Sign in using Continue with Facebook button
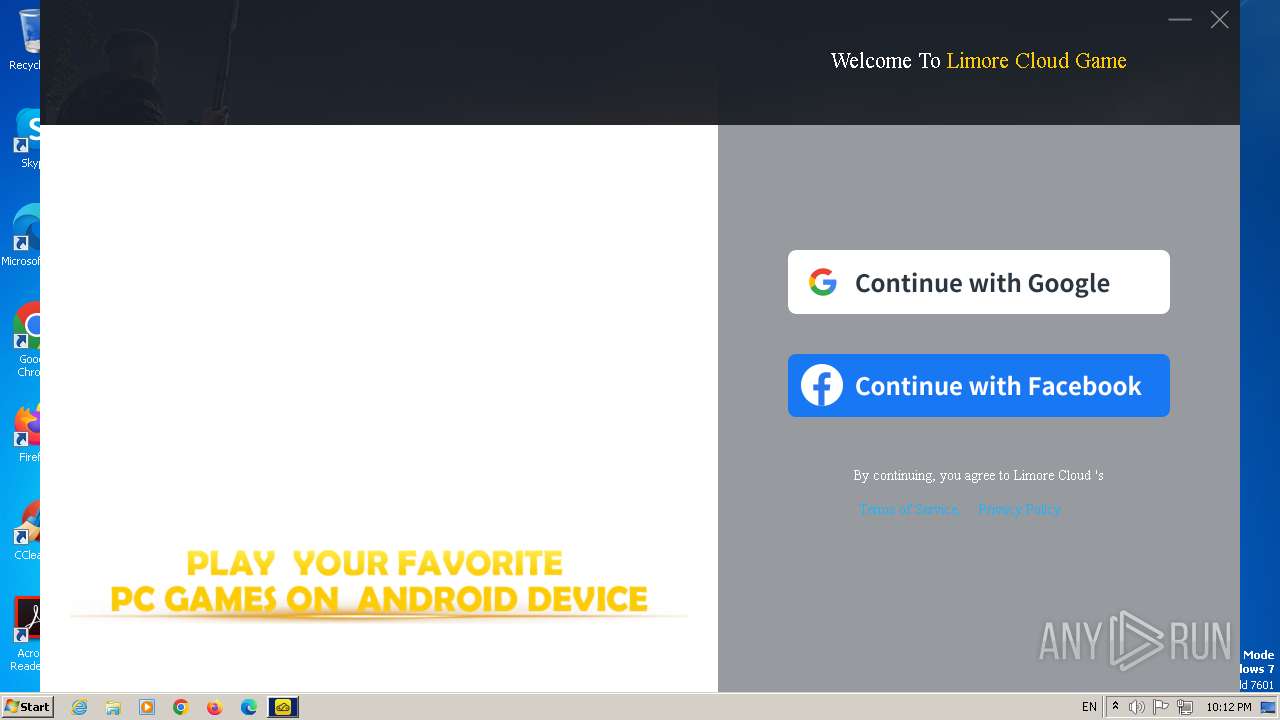The height and width of the screenshot is (720, 1280). click(978, 385)
